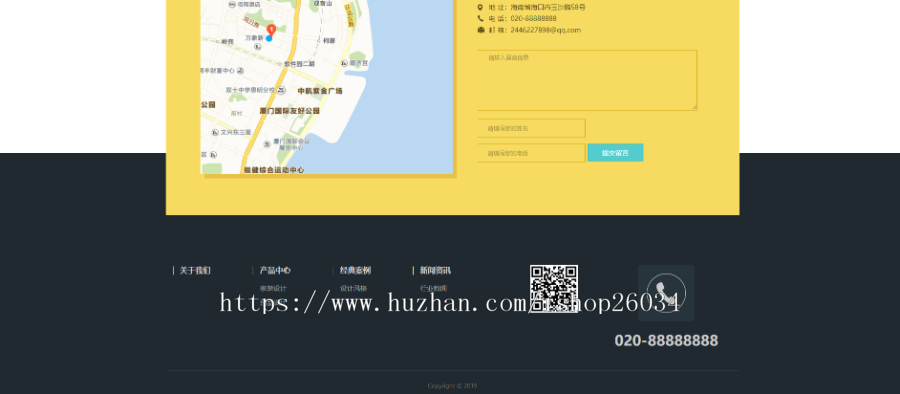Click the Copyright © 2019 footer text

click(452, 386)
